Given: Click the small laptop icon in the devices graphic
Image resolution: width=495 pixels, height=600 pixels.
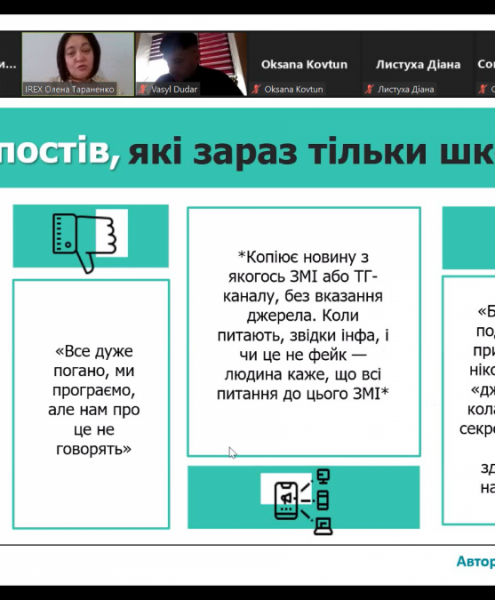Looking at the screenshot, I should pyautogui.click(x=324, y=526).
